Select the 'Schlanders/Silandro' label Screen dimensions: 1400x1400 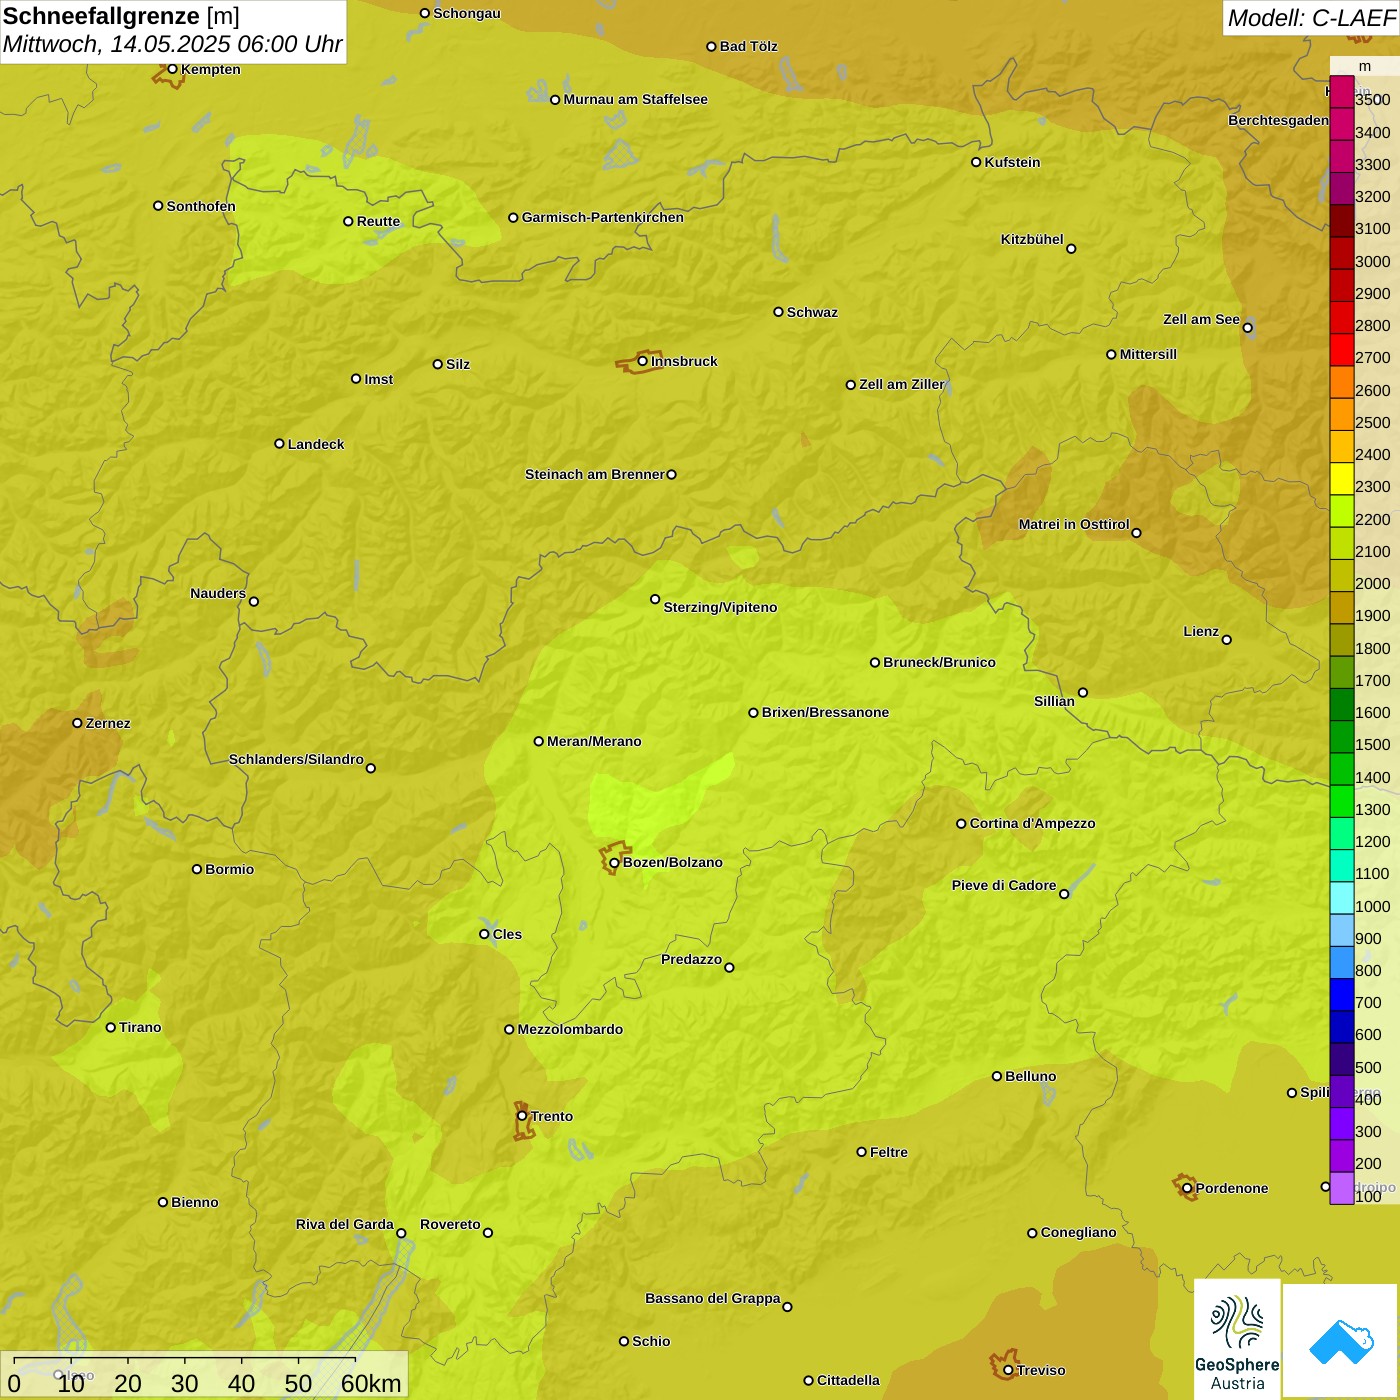[x=296, y=759]
